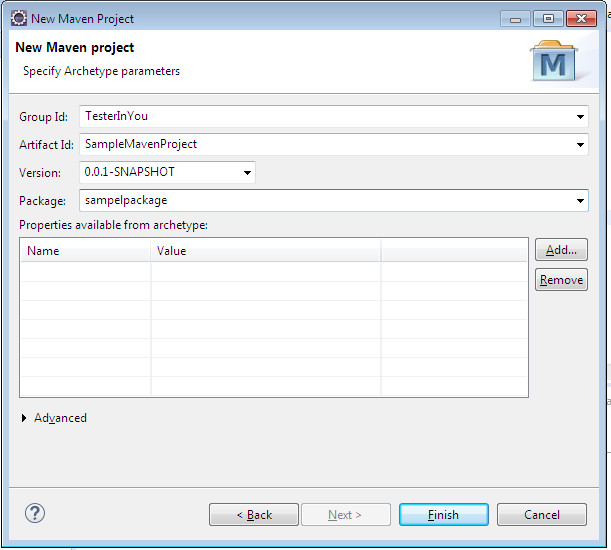Click the 'Version:' label
This screenshot has height=550, width=611.
(x=40, y=173)
